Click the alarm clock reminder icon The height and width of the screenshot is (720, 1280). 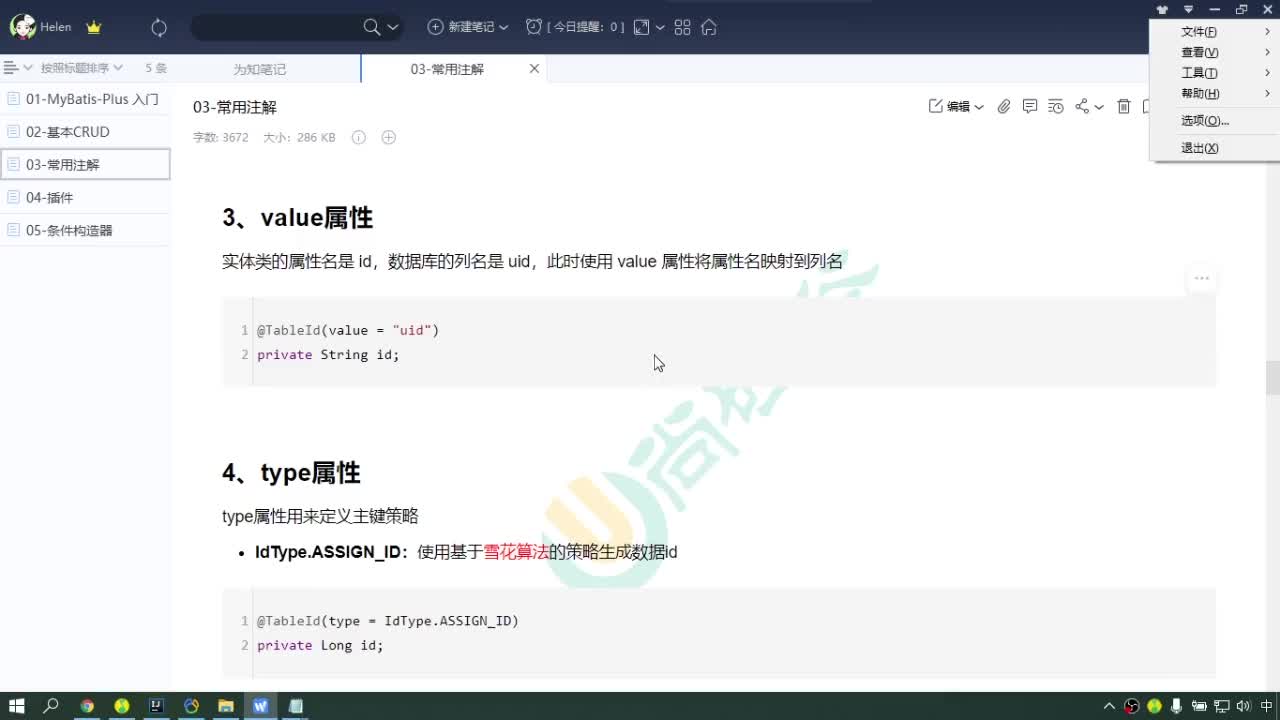tap(534, 27)
